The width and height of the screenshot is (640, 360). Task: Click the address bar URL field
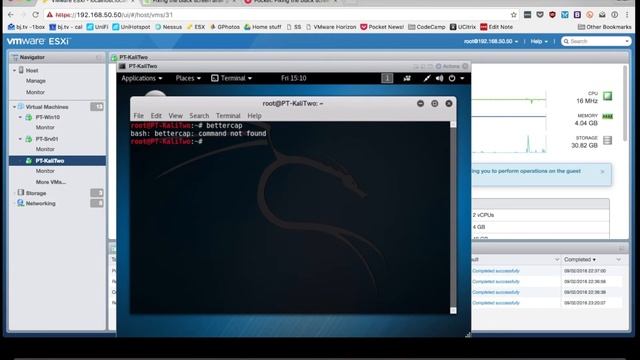coord(278,15)
